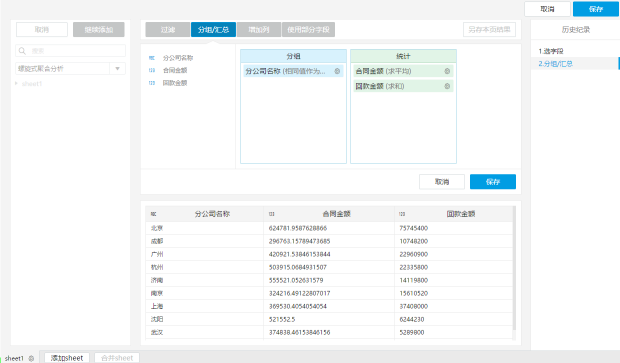Click type icon in 合同金额 table header
Image resolution: width=620 pixels, height=363 pixels.
tap(272, 214)
